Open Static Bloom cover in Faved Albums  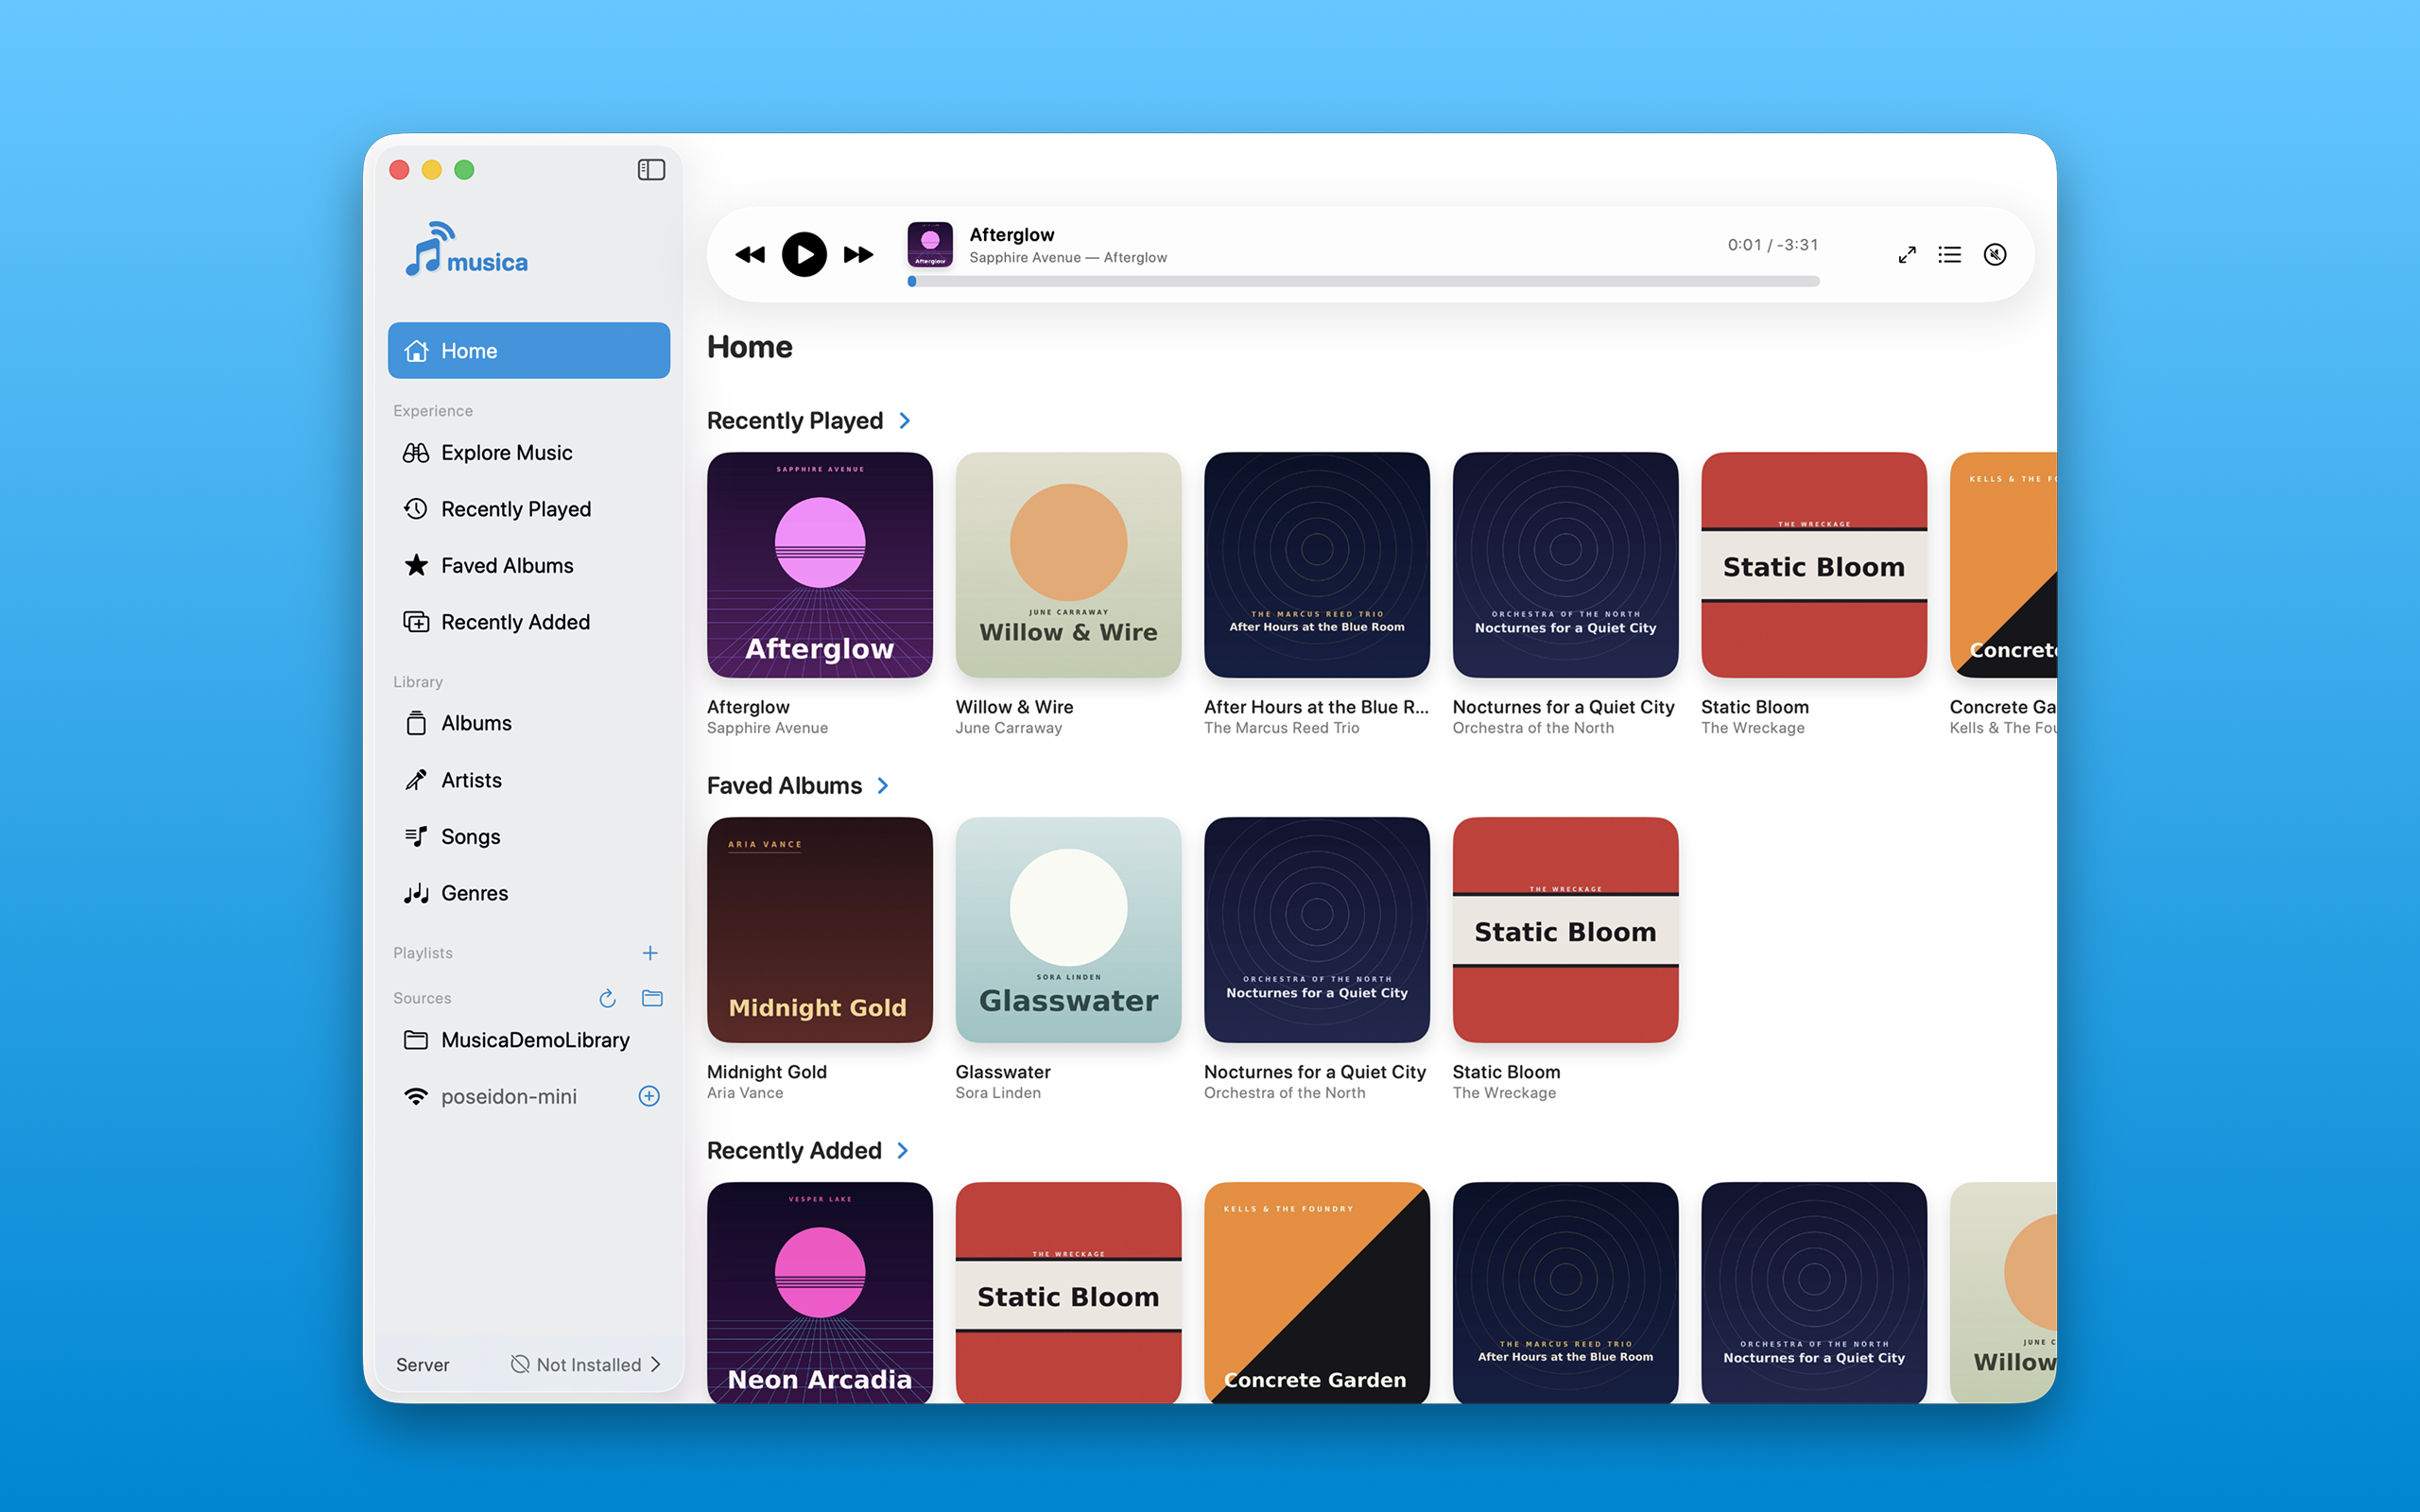(x=1565, y=930)
